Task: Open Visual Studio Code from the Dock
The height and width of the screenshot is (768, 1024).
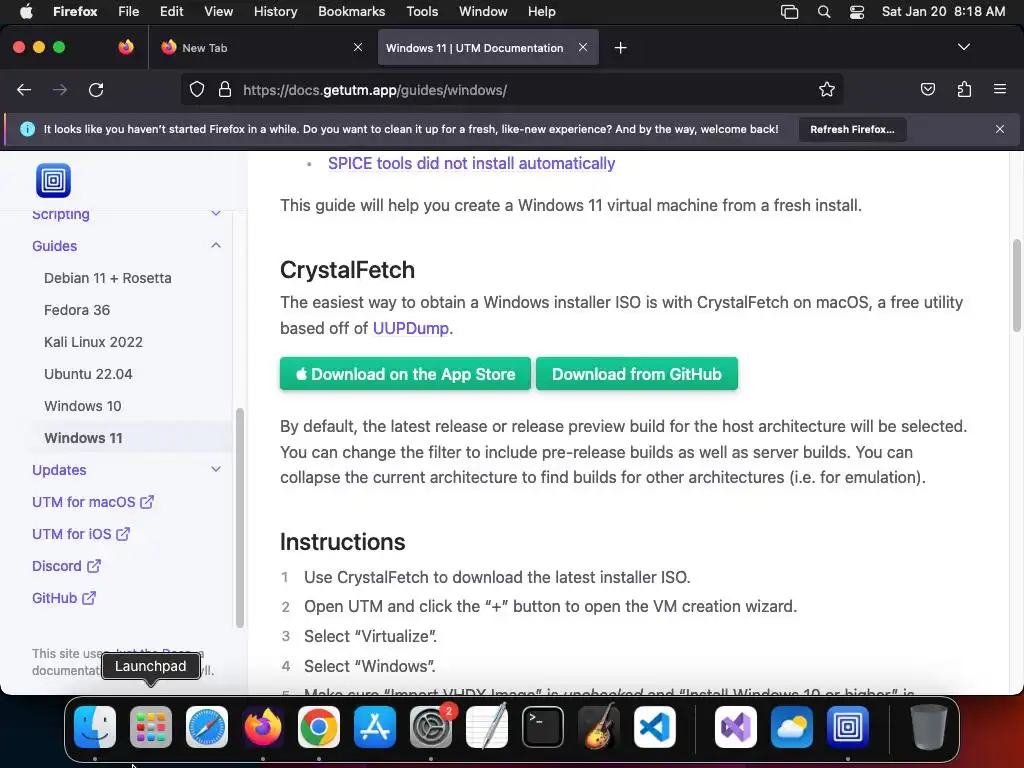Action: [x=655, y=726]
